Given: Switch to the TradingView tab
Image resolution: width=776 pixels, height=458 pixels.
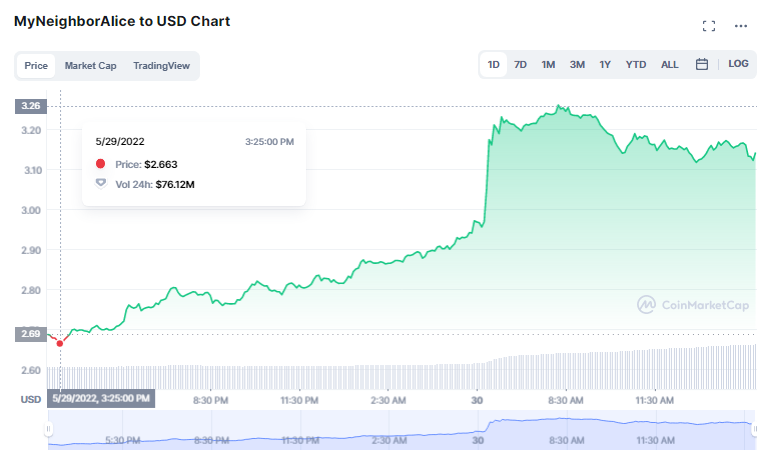Looking at the screenshot, I should click(x=161, y=65).
